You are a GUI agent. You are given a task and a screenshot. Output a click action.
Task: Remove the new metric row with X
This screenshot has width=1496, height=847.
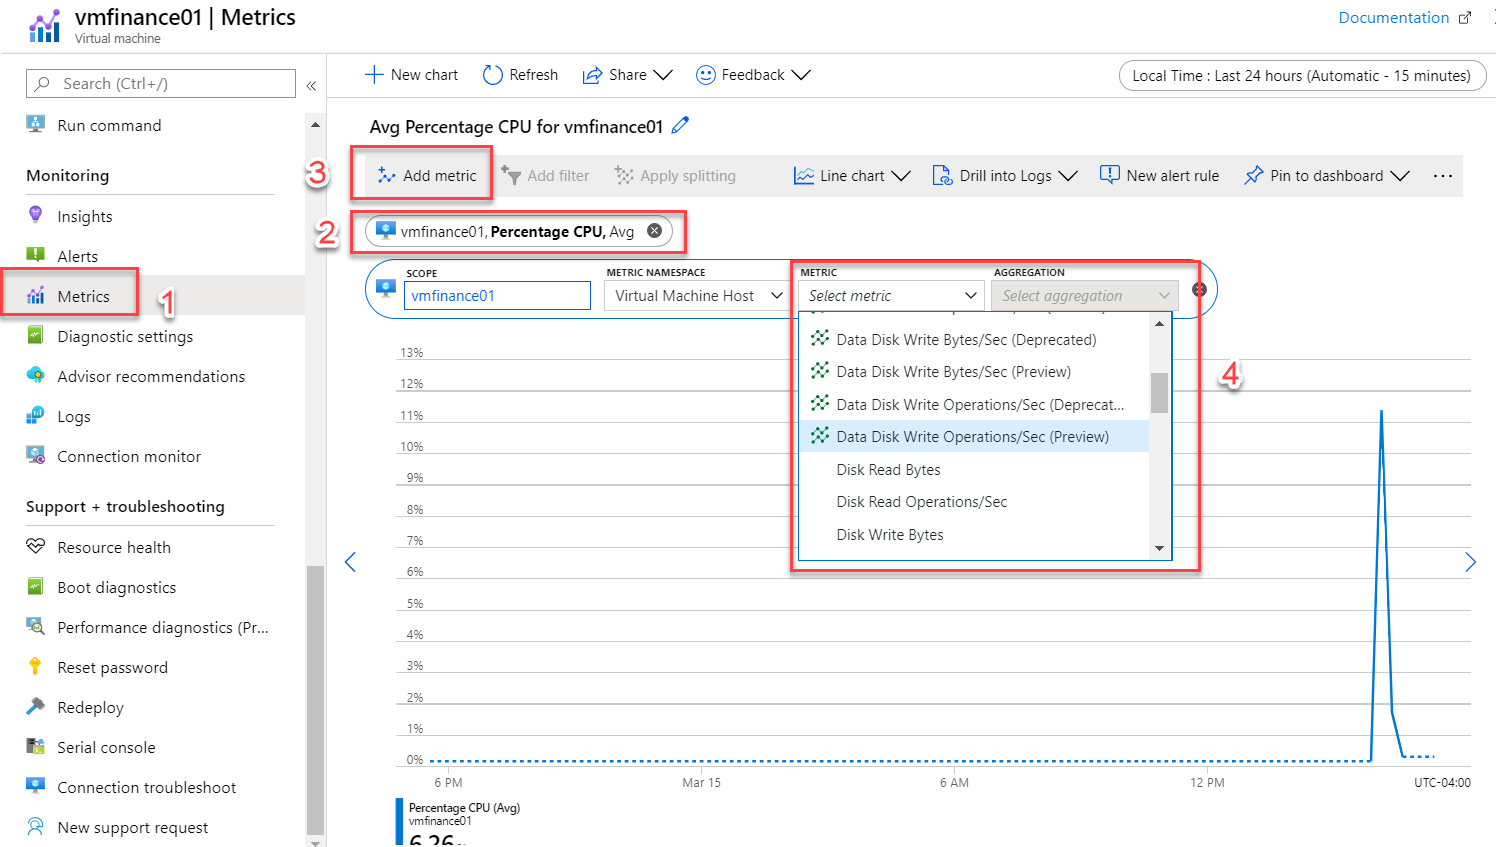coord(1199,290)
